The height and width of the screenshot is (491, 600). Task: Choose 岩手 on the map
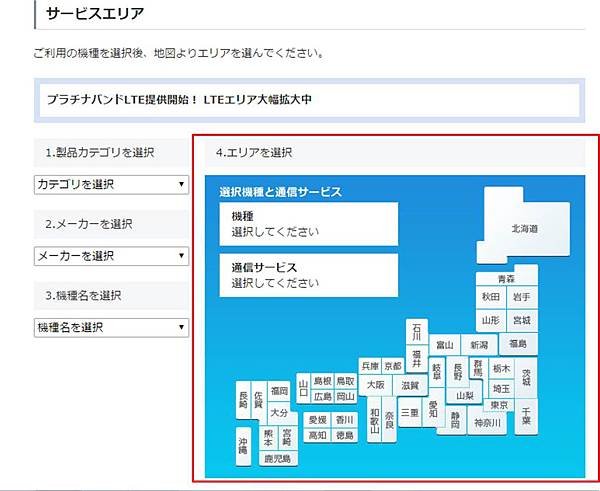[x=522, y=297]
